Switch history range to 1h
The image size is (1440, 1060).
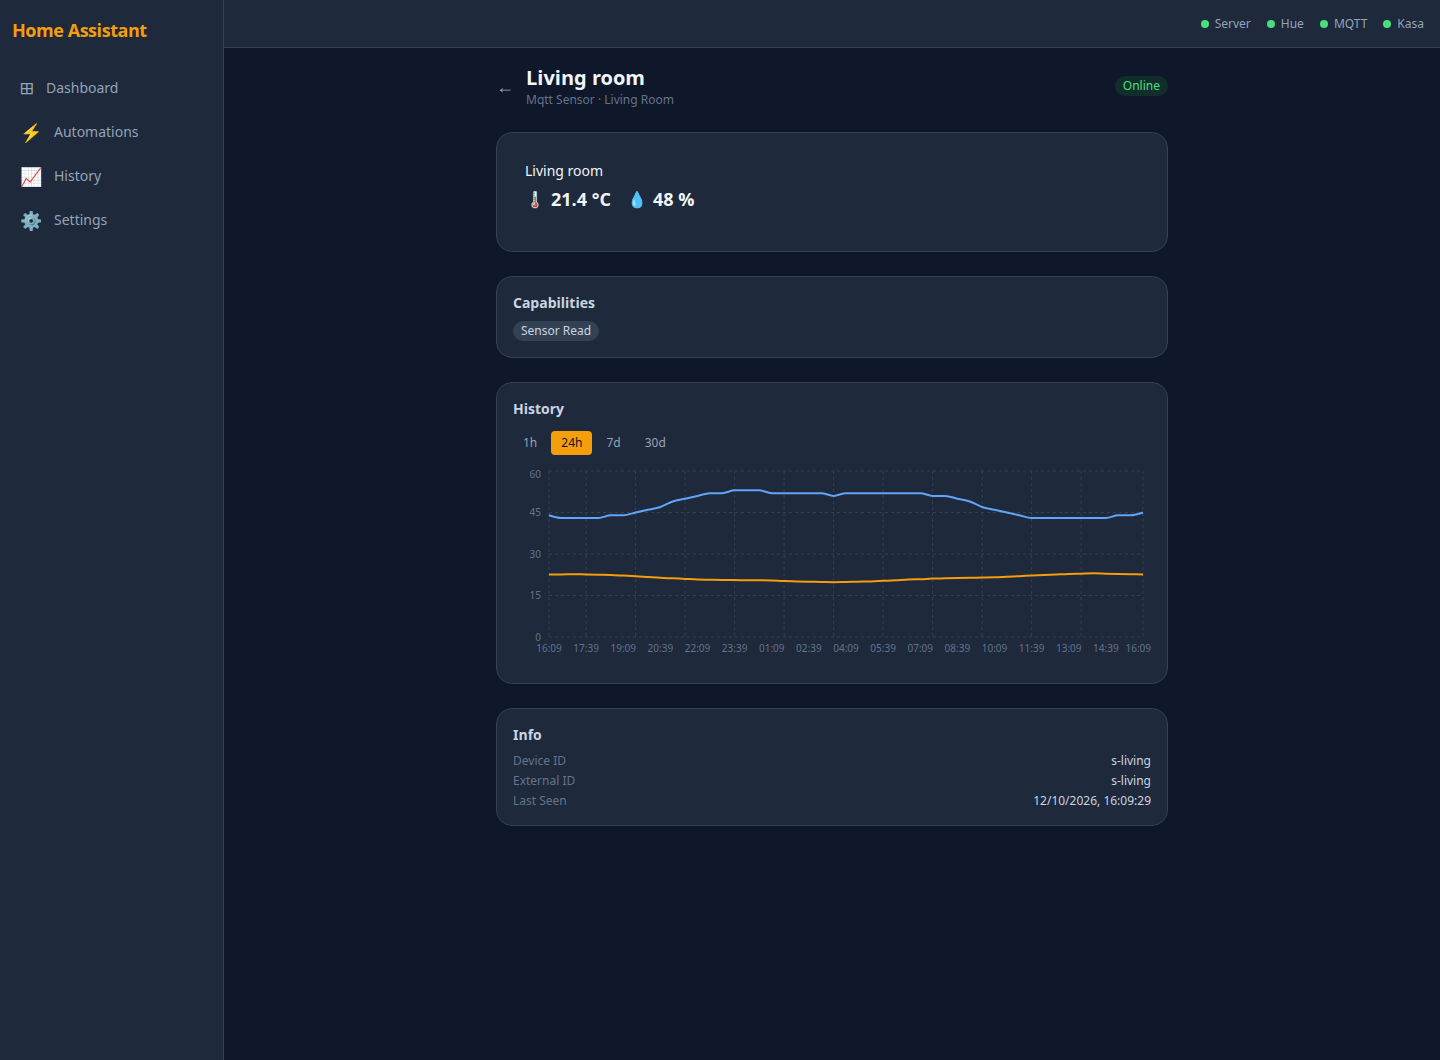tap(530, 443)
